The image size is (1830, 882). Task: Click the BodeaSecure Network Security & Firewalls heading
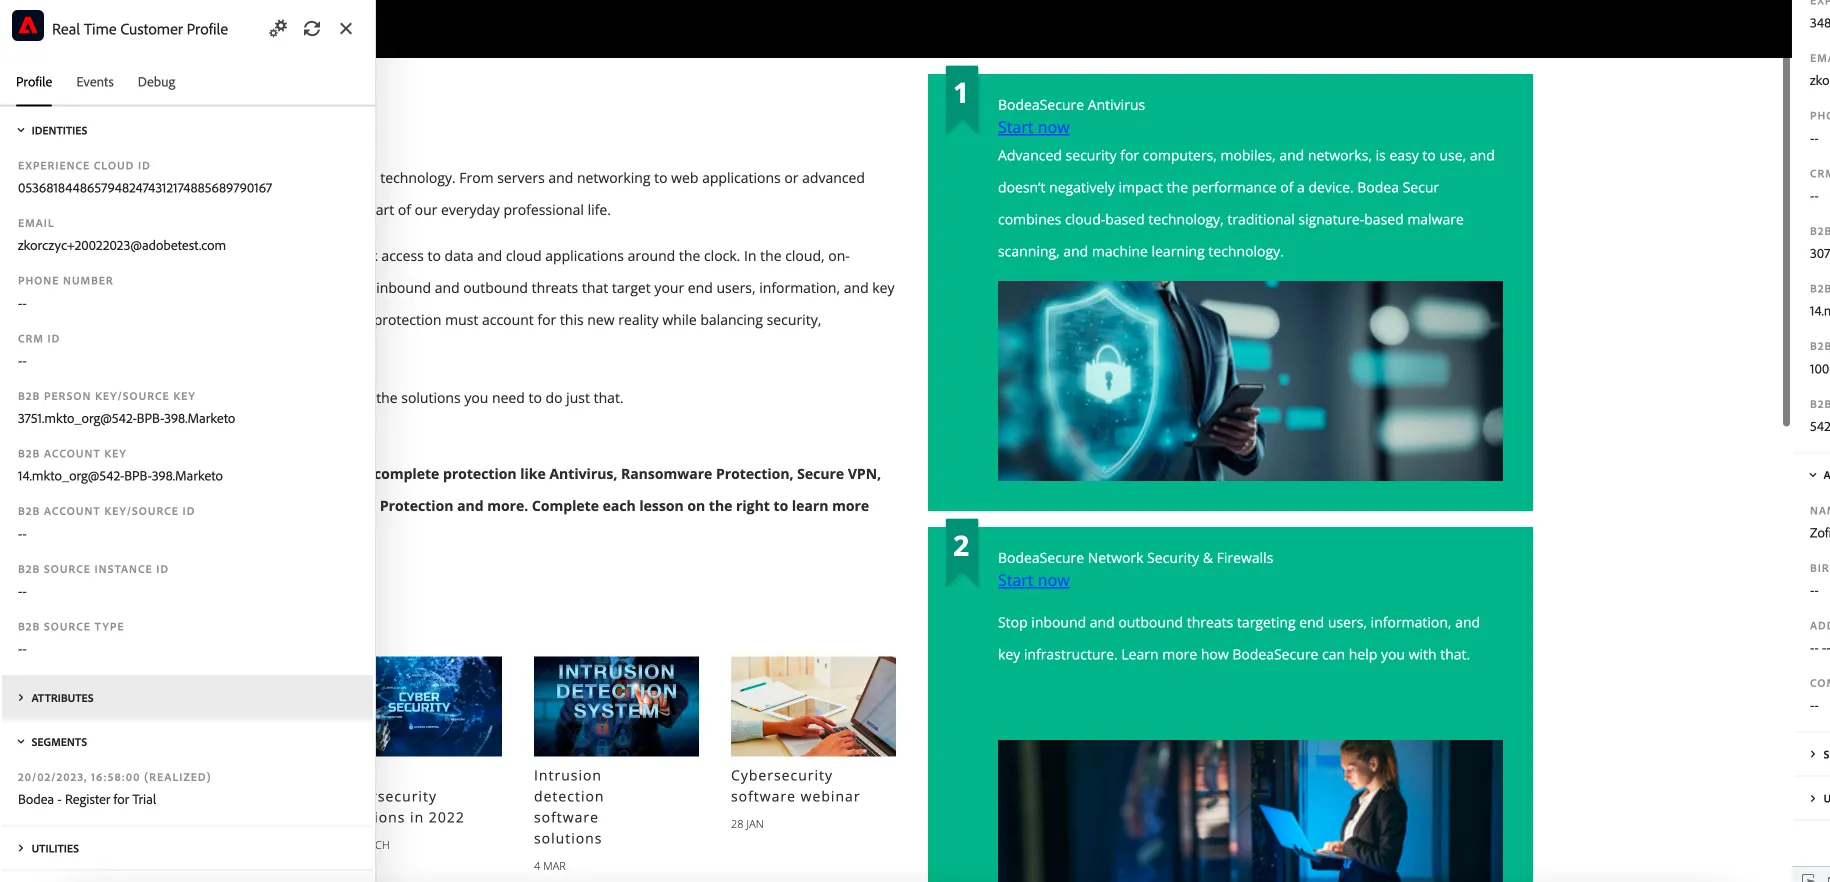(1135, 558)
